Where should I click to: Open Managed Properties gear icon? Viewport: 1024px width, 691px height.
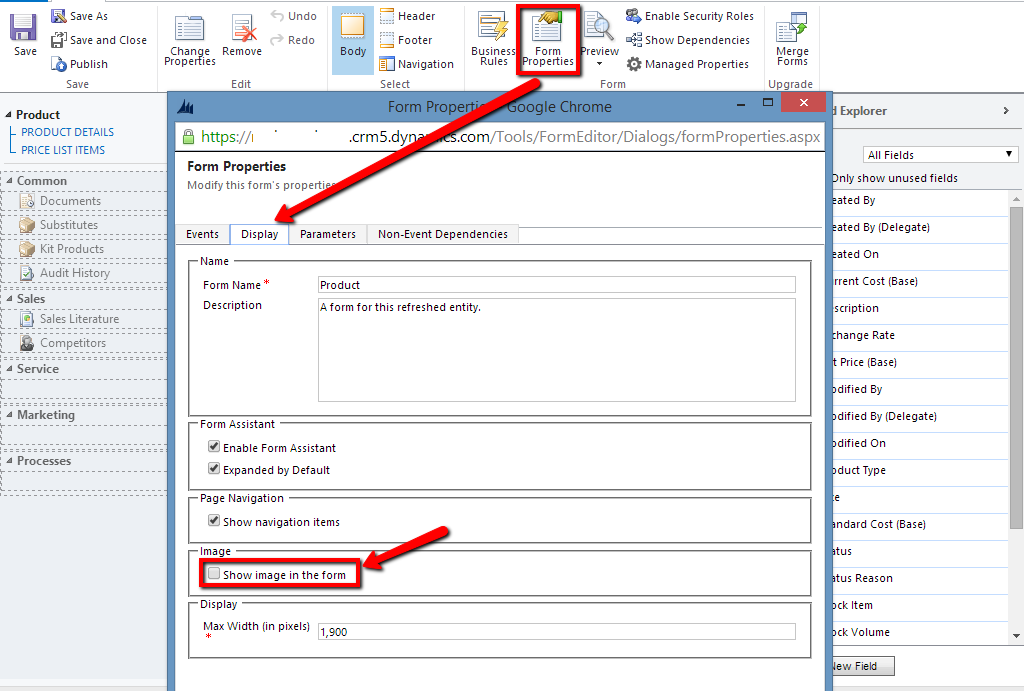coord(634,64)
